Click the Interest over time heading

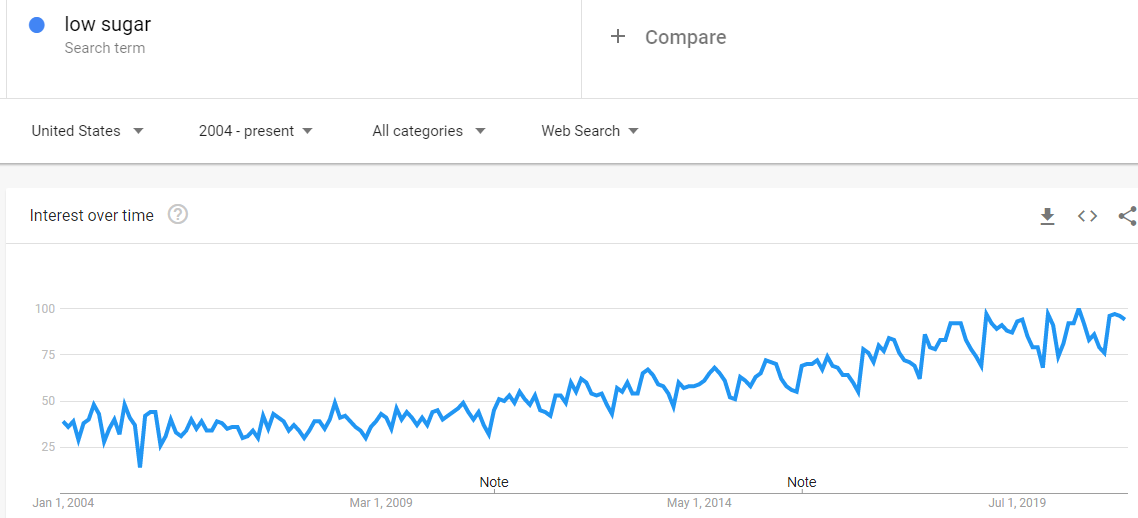tap(91, 215)
